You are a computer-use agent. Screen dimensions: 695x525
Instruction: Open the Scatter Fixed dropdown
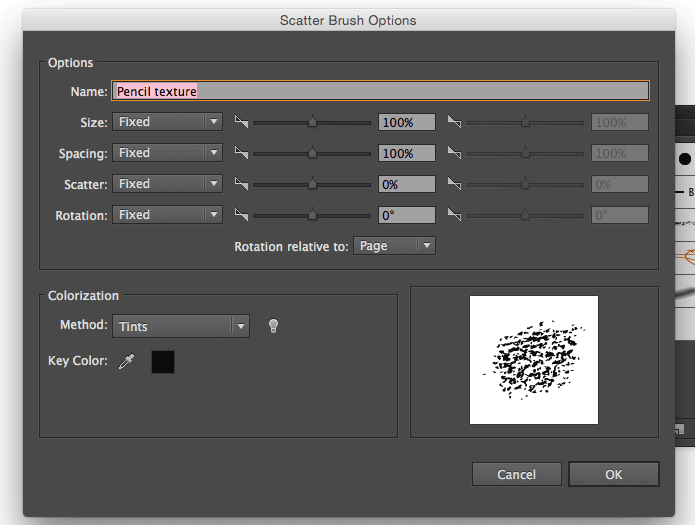tap(167, 184)
